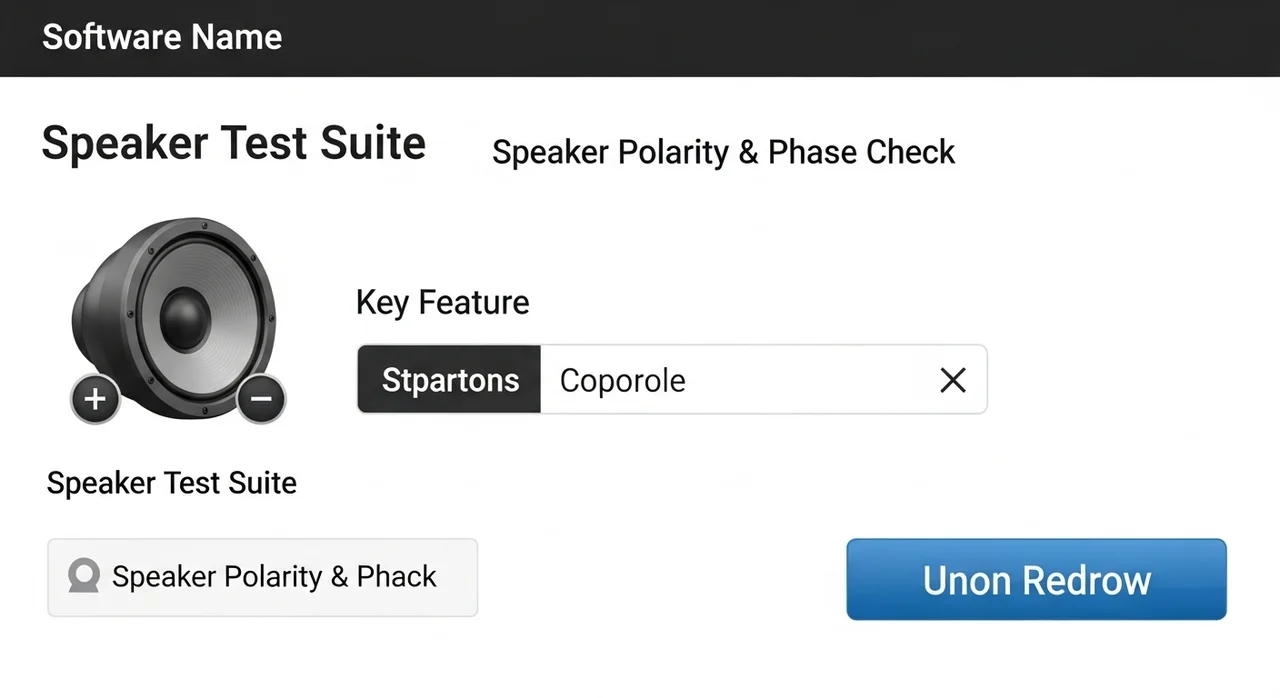
Task: Click the plus button on the speaker
Action: click(x=95, y=400)
